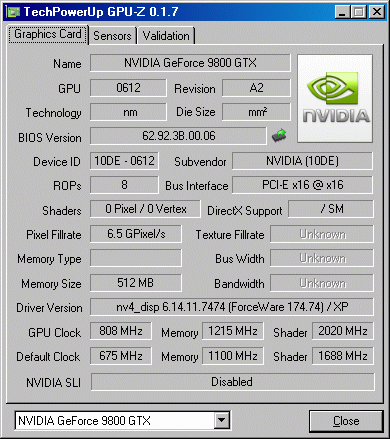Click the 'NVIDIA SLI' label
This screenshot has width=390, height=439.
54,383
